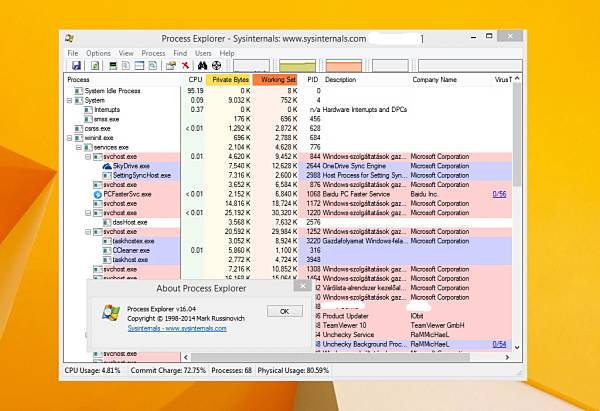Click the Save toolbar icon
Image resolution: width=600 pixels, height=411 pixels.
76,65
